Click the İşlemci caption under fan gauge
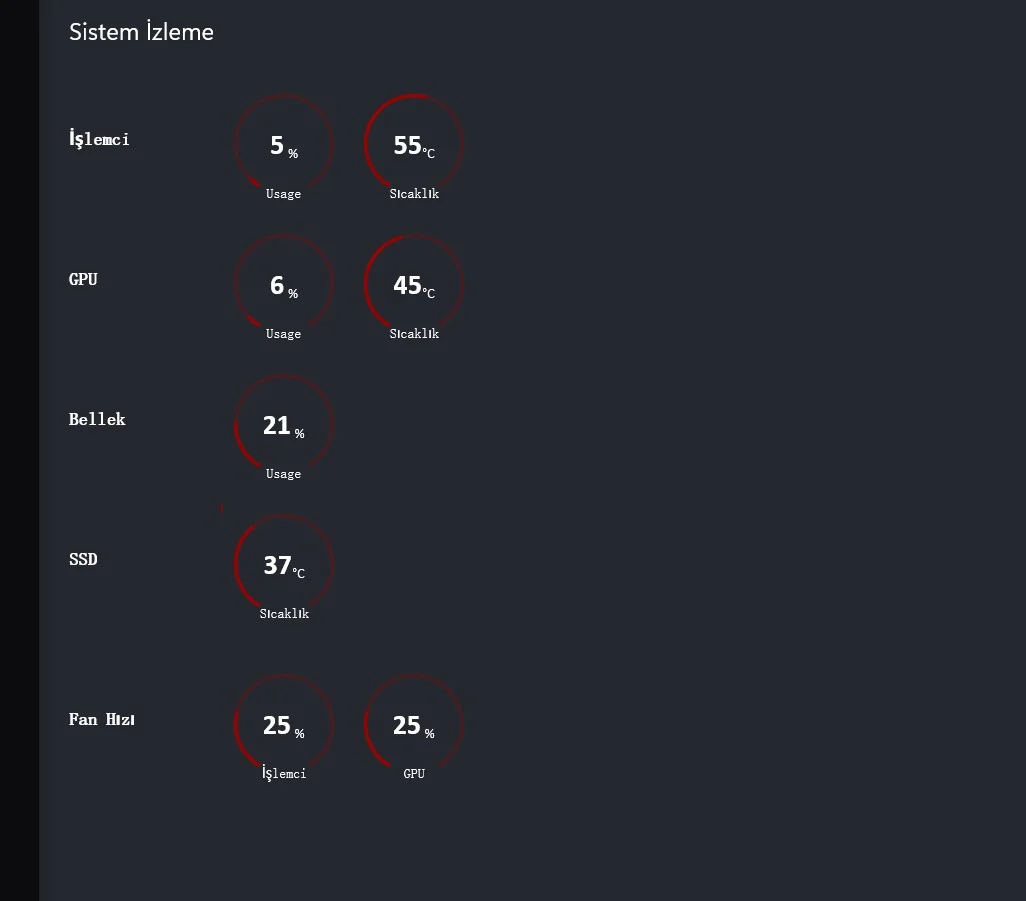The image size is (1026, 901). [284, 774]
